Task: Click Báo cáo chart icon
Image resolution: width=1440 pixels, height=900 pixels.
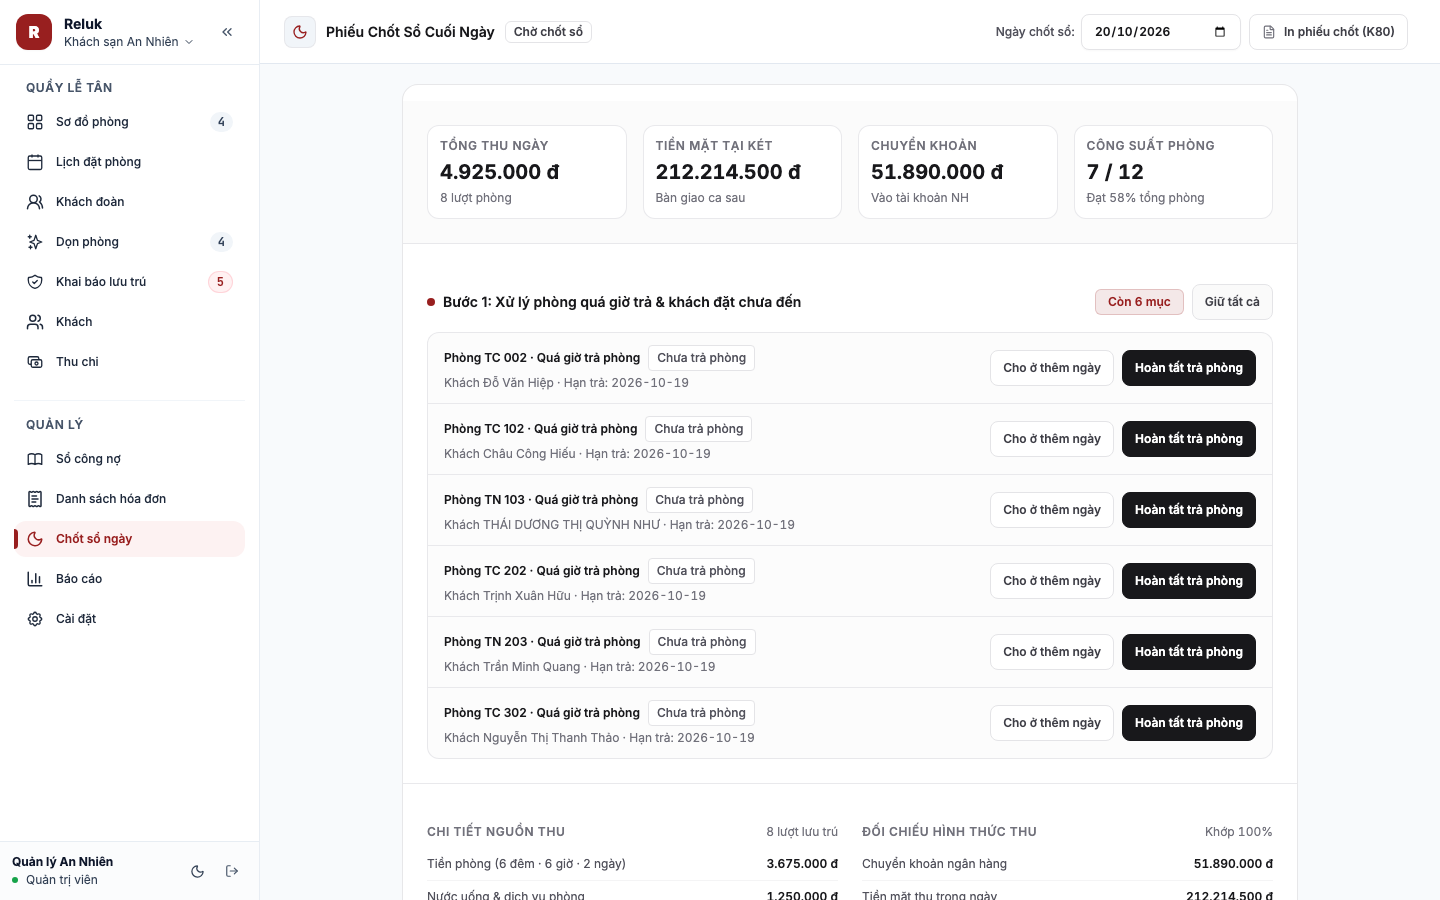Action: click(x=35, y=579)
